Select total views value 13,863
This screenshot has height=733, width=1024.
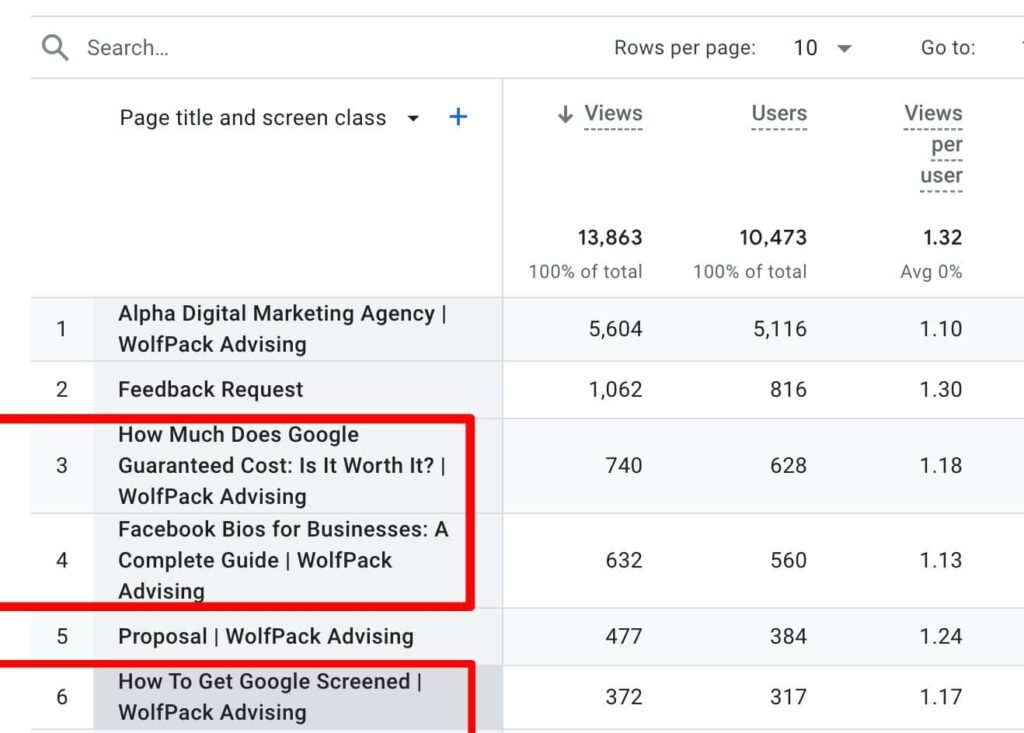click(610, 238)
